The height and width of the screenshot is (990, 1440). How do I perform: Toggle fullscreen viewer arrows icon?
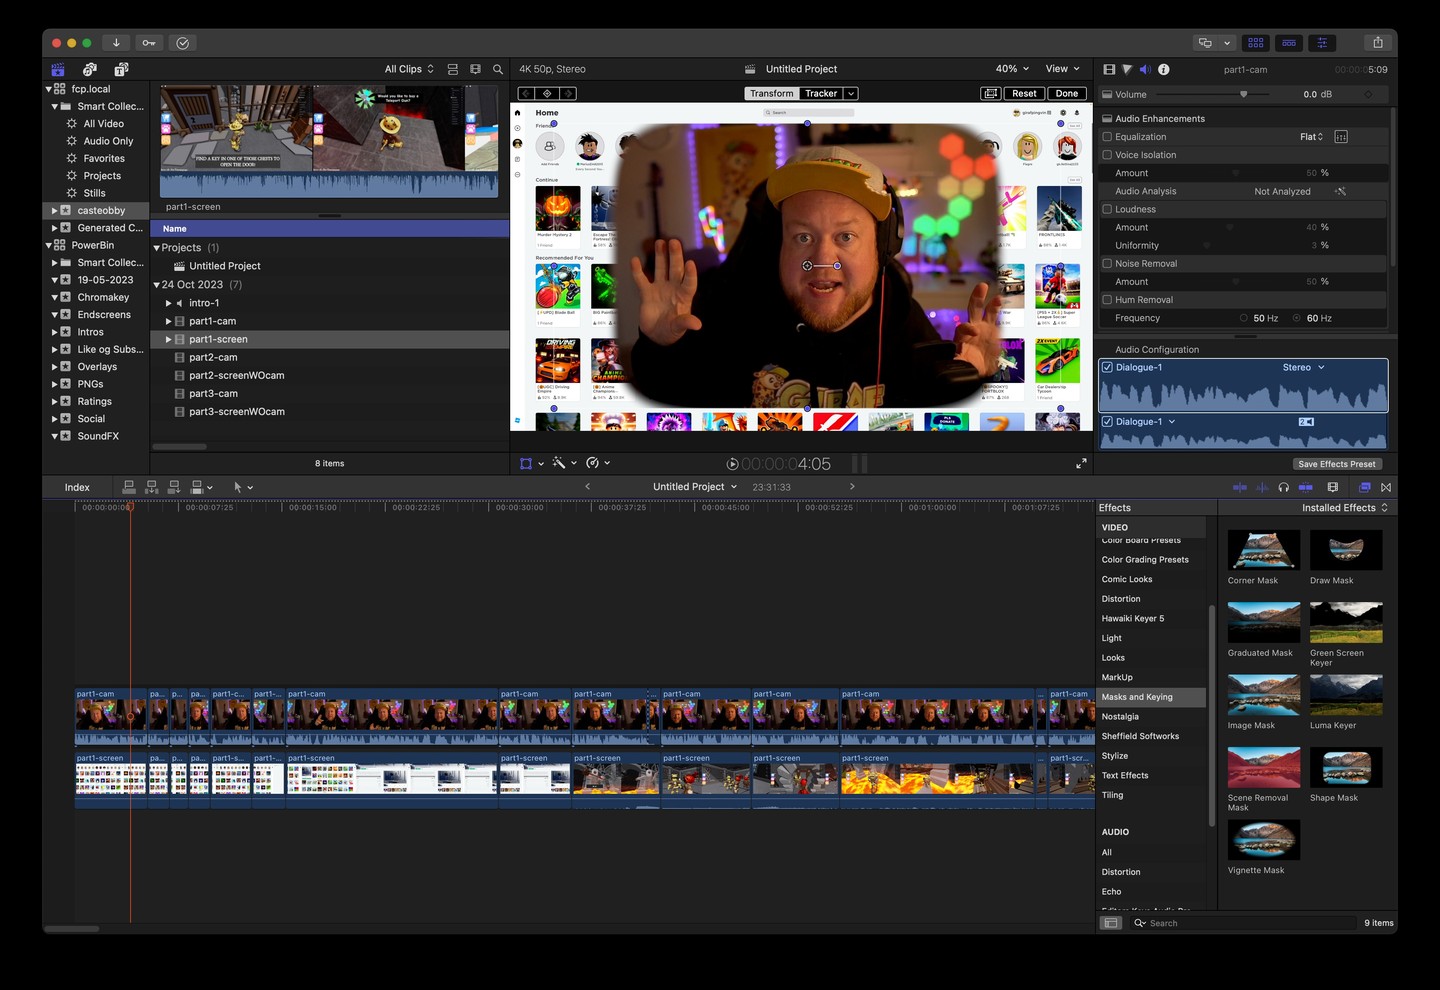1081,464
